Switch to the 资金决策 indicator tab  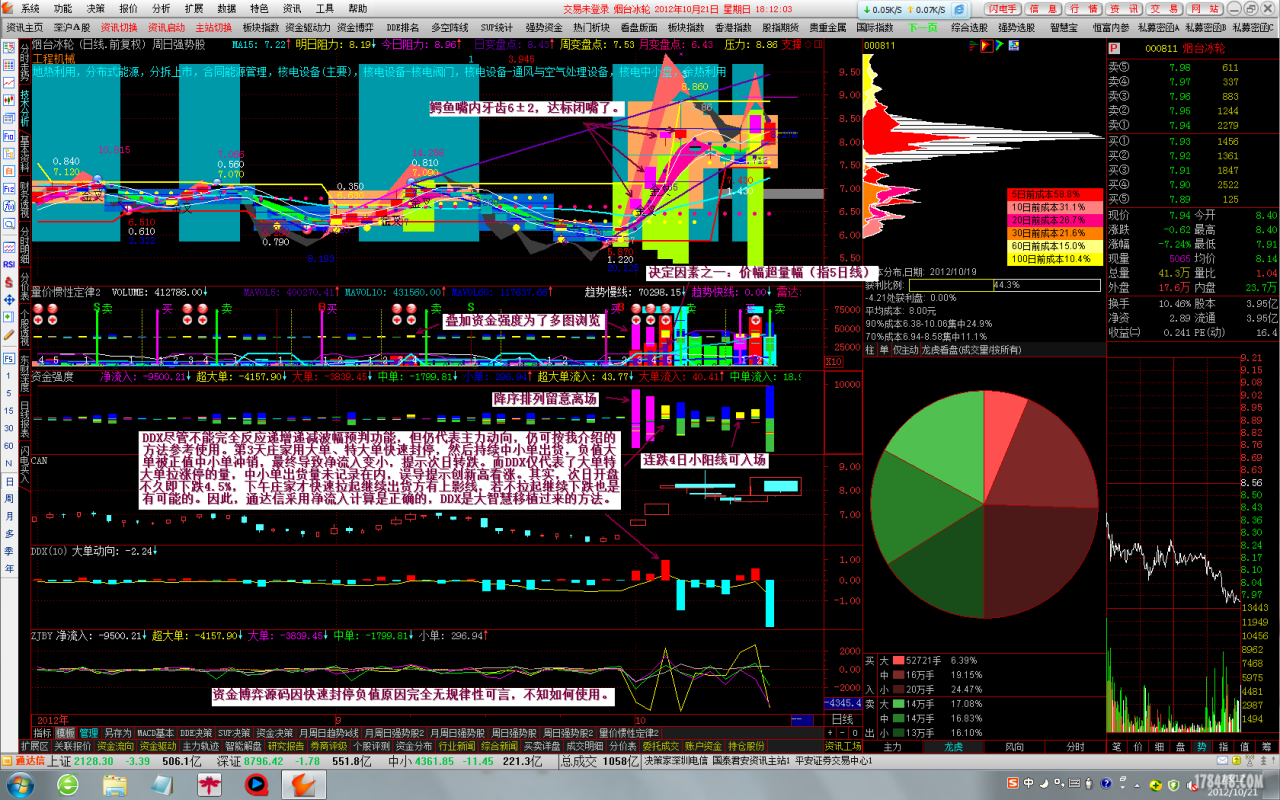point(275,733)
